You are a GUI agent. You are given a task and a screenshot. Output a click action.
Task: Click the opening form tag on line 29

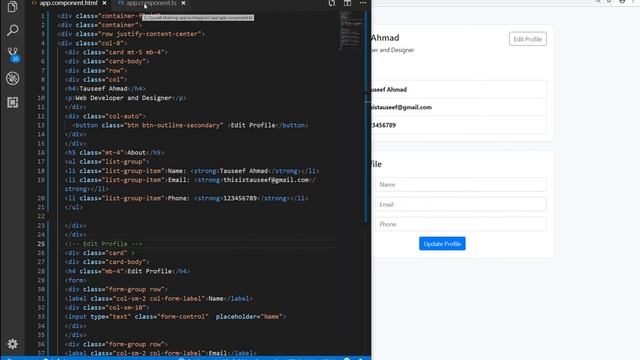tap(76, 280)
